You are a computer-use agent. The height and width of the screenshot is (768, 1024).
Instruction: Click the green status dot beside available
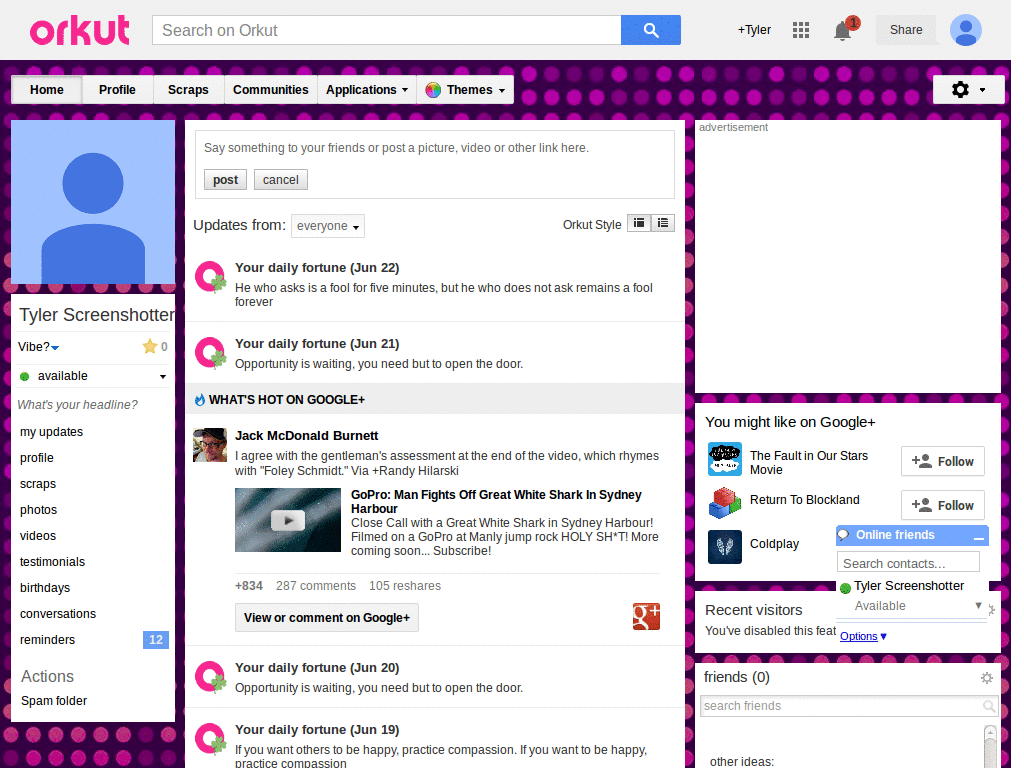[25, 376]
